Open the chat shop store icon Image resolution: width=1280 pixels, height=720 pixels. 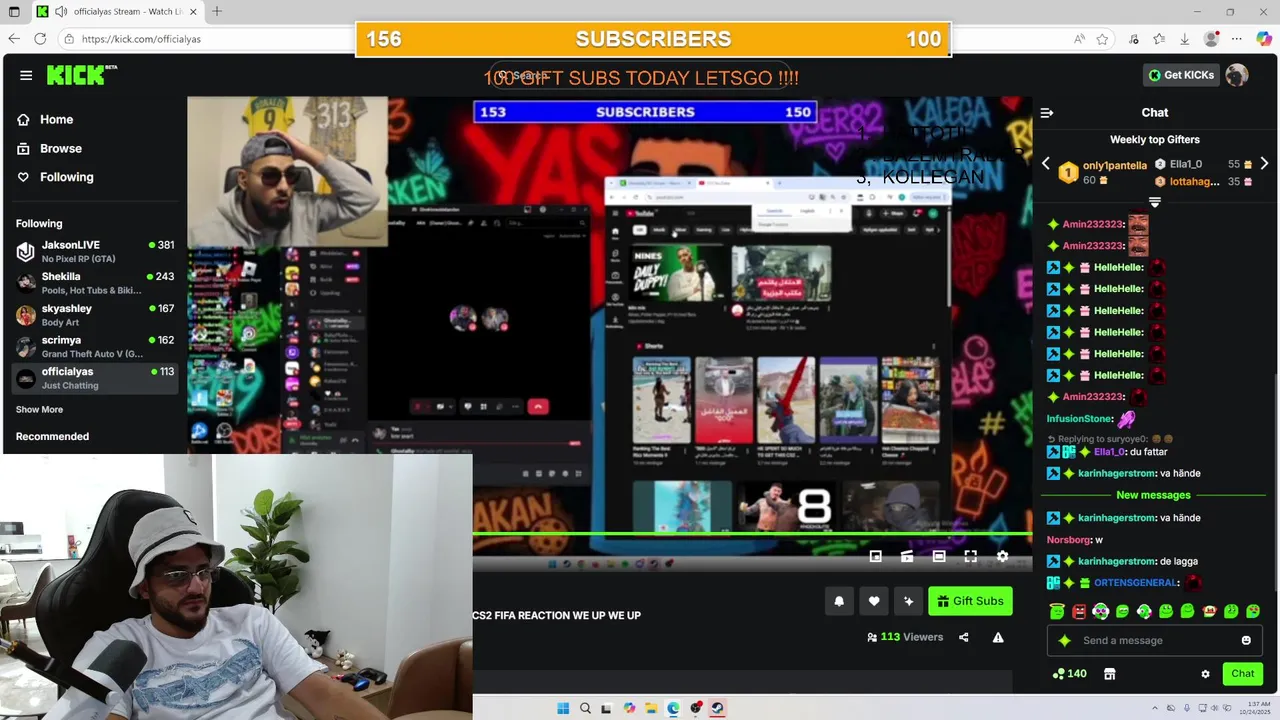1109,674
